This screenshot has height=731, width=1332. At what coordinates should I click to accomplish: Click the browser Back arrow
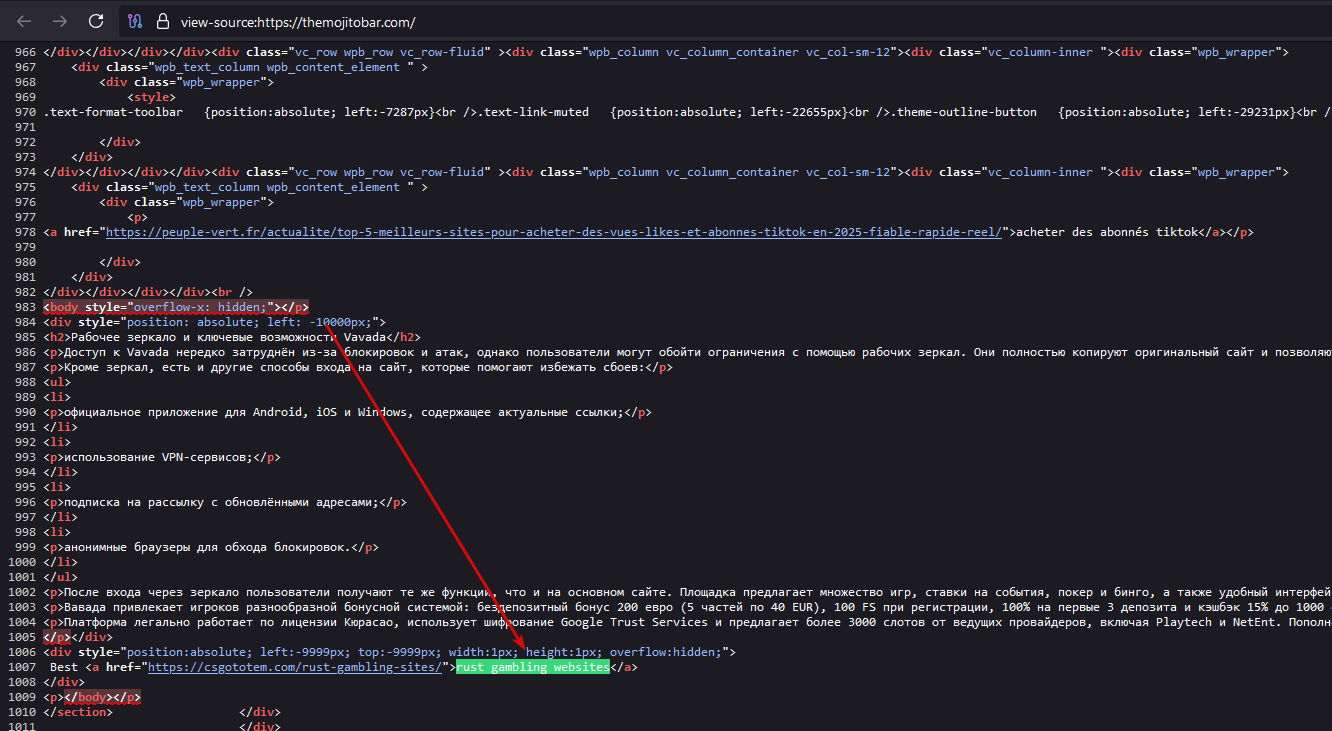click(24, 21)
